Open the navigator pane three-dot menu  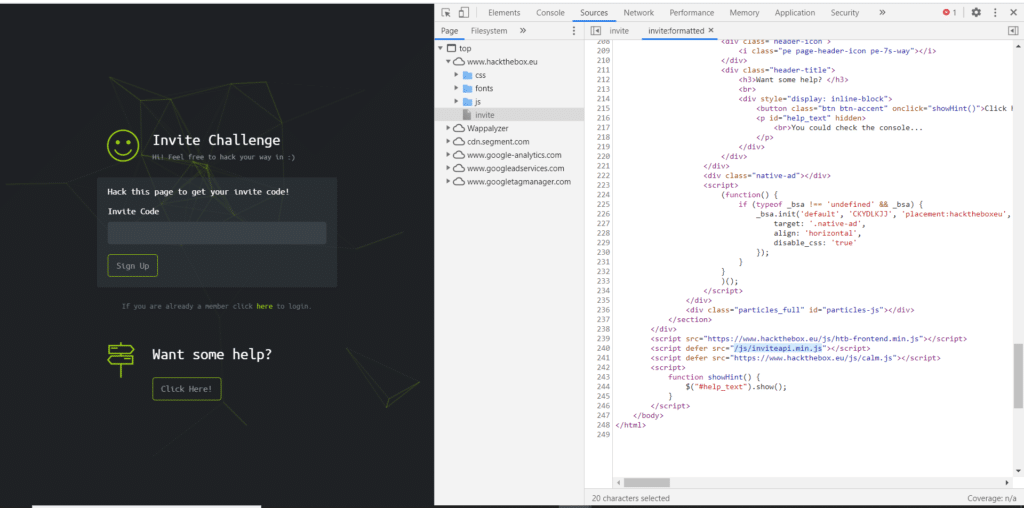tap(574, 31)
